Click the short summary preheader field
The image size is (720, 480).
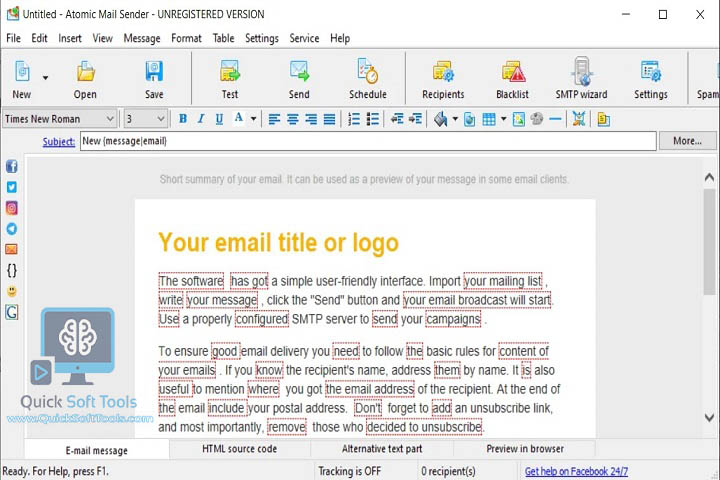point(364,179)
